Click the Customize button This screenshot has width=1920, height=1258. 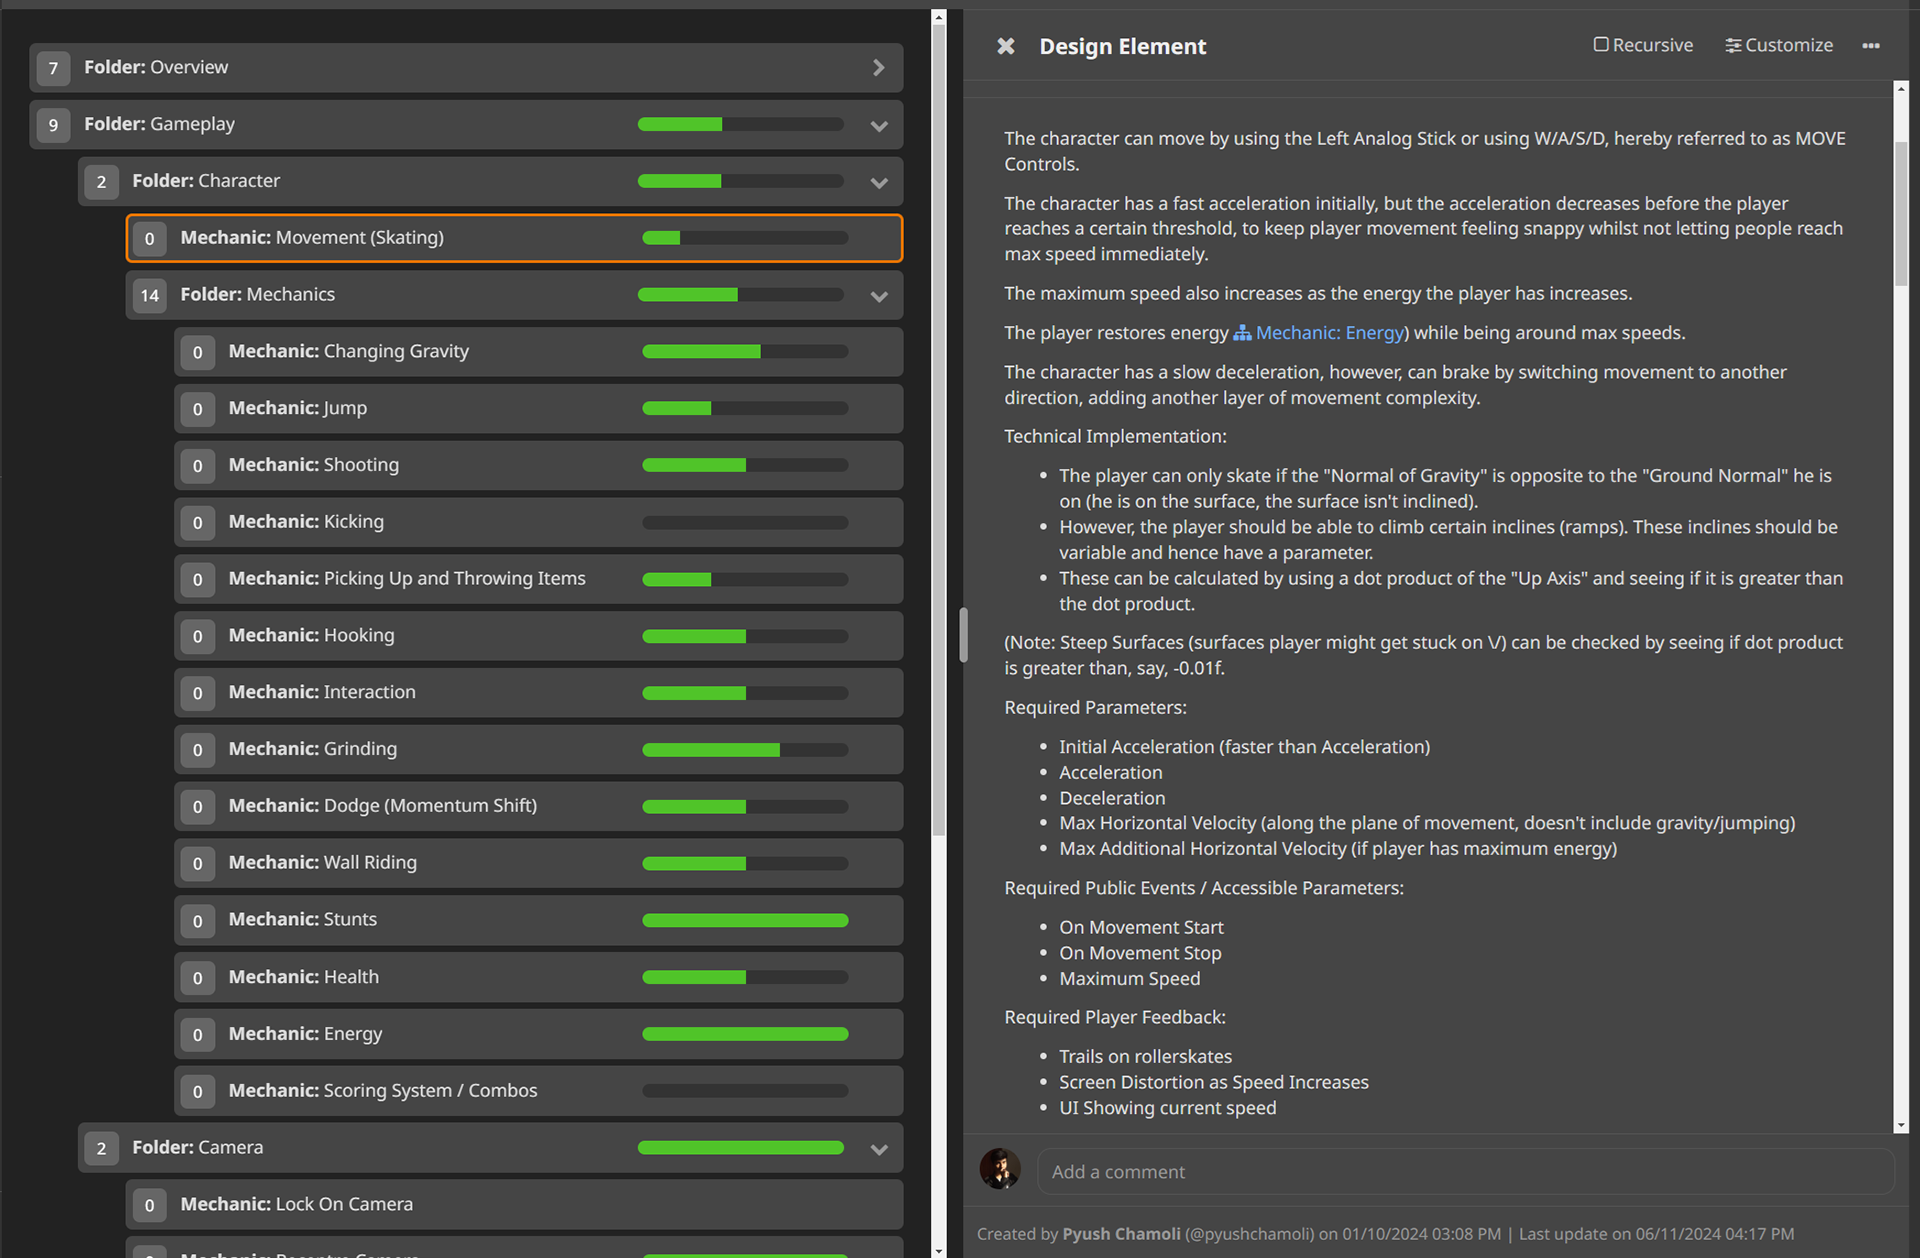1789,46
